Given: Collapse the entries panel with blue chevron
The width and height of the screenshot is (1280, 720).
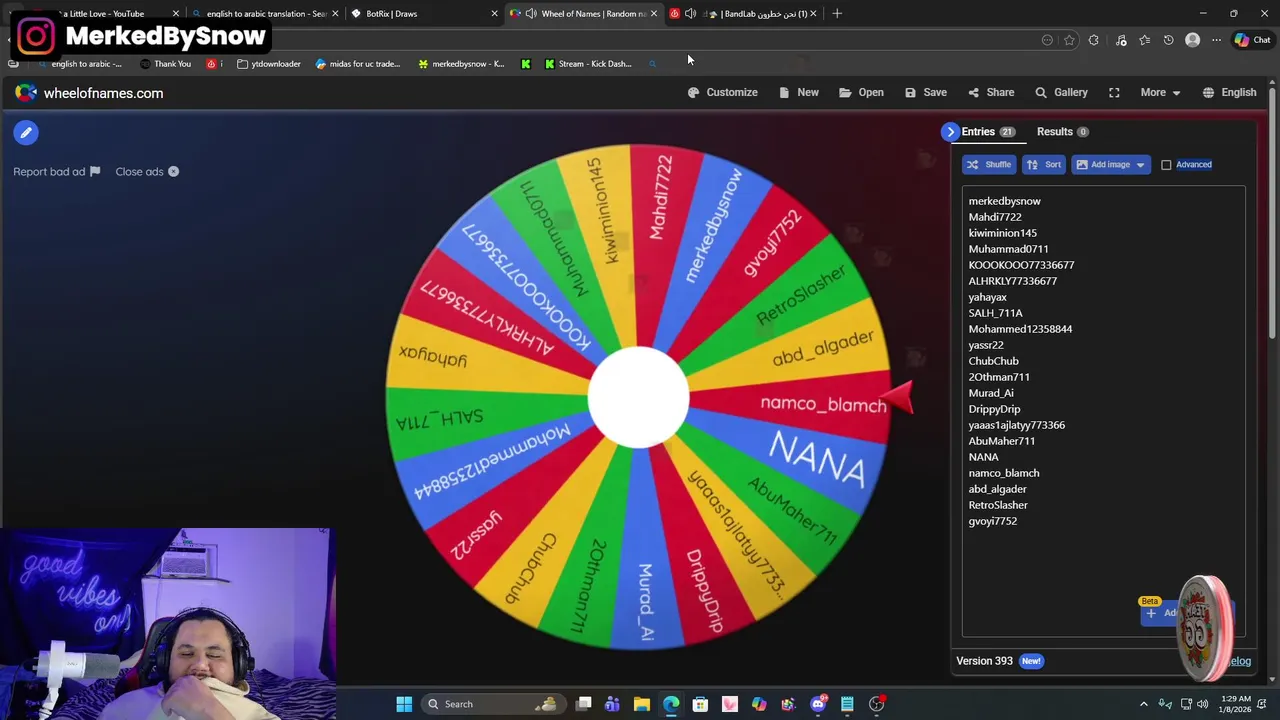Looking at the screenshot, I should [950, 132].
